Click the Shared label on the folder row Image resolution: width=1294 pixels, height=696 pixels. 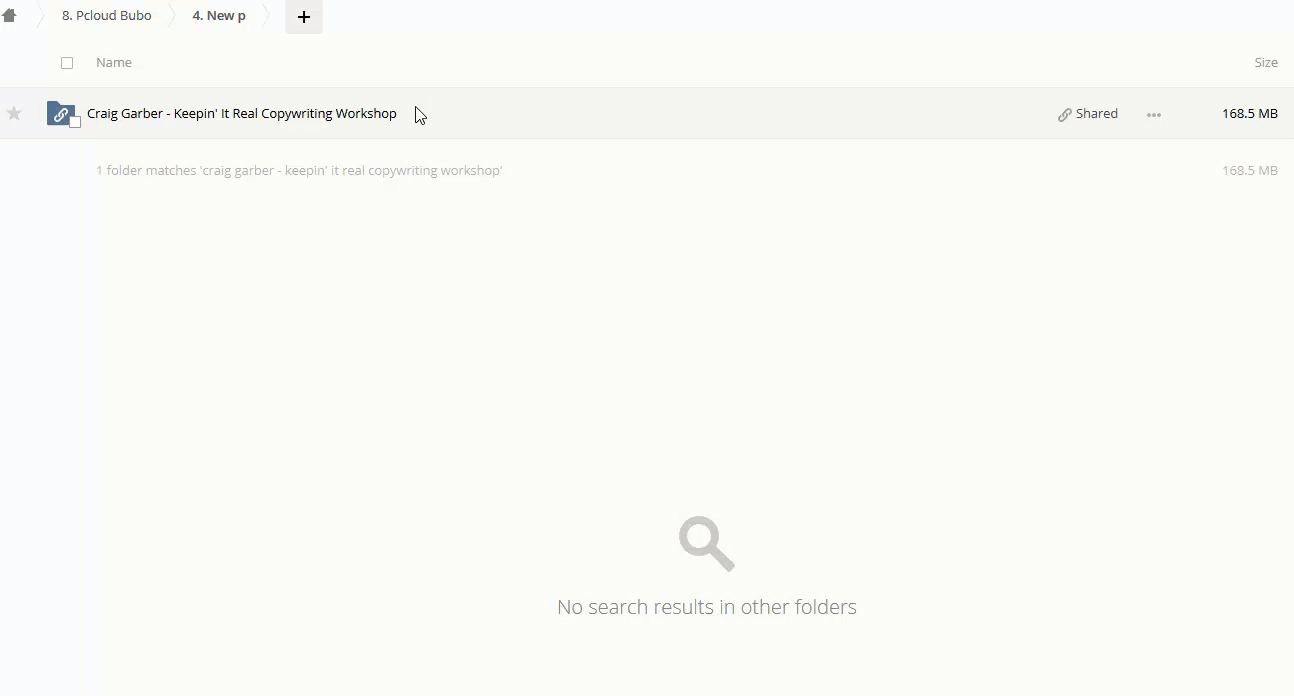(1097, 114)
